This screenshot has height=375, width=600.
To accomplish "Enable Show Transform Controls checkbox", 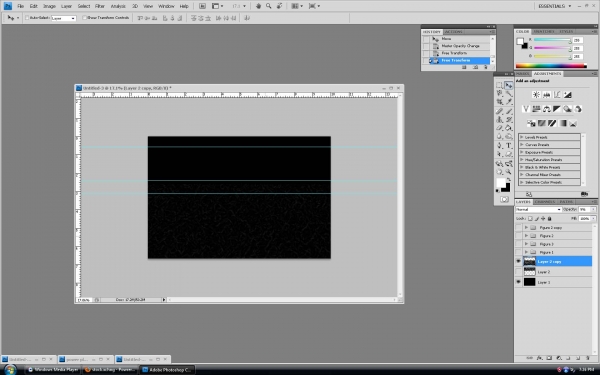I will (85, 18).
